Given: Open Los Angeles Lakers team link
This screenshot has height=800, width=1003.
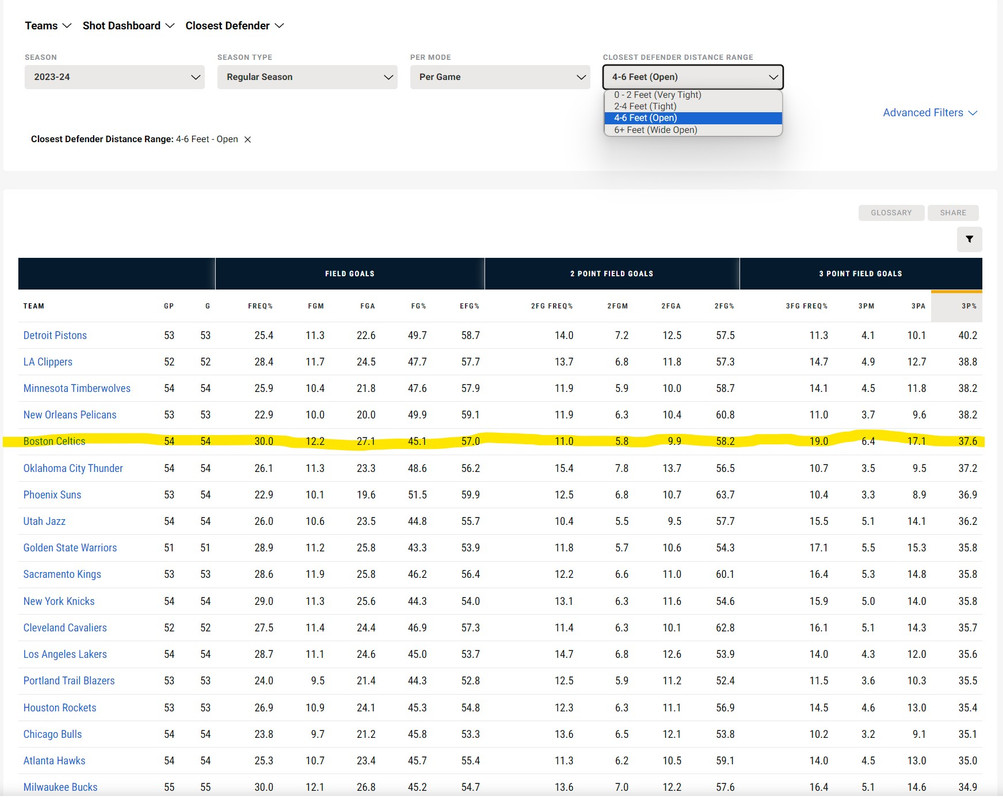Looking at the screenshot, I should coord(65,654).
